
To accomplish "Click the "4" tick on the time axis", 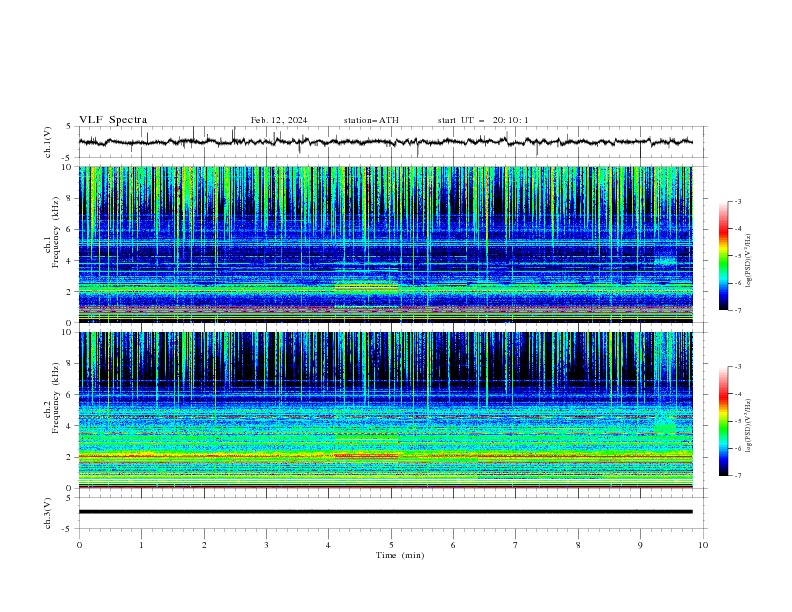I will point(329,545).
